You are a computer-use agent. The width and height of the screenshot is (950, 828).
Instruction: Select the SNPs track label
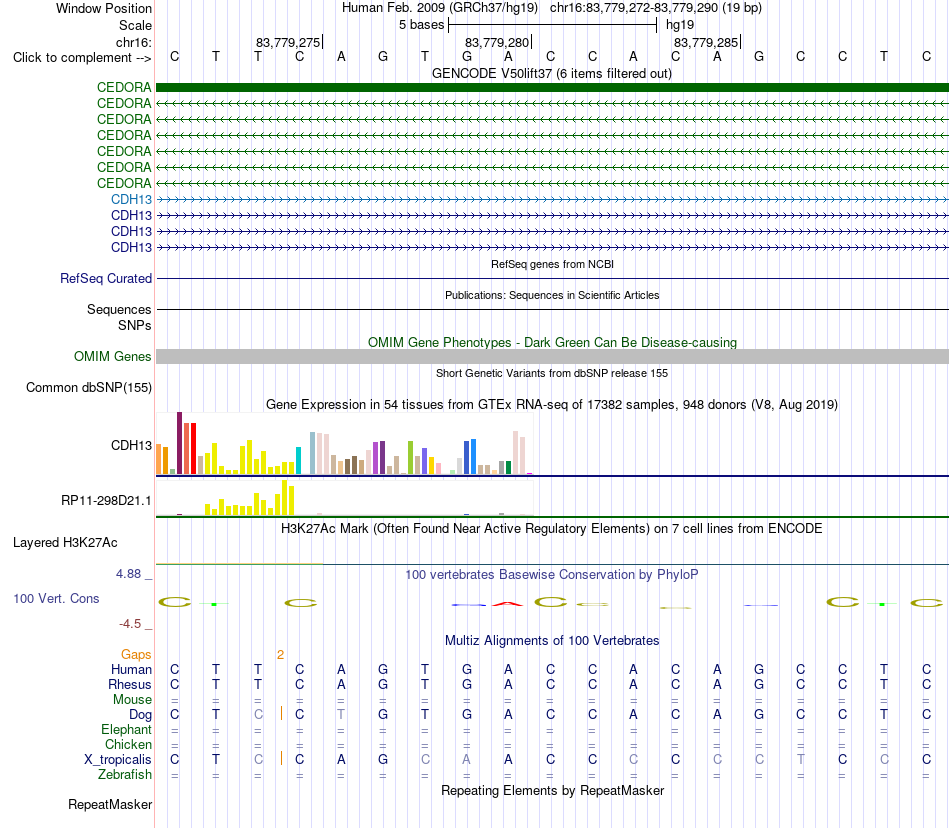click(135, 325)
